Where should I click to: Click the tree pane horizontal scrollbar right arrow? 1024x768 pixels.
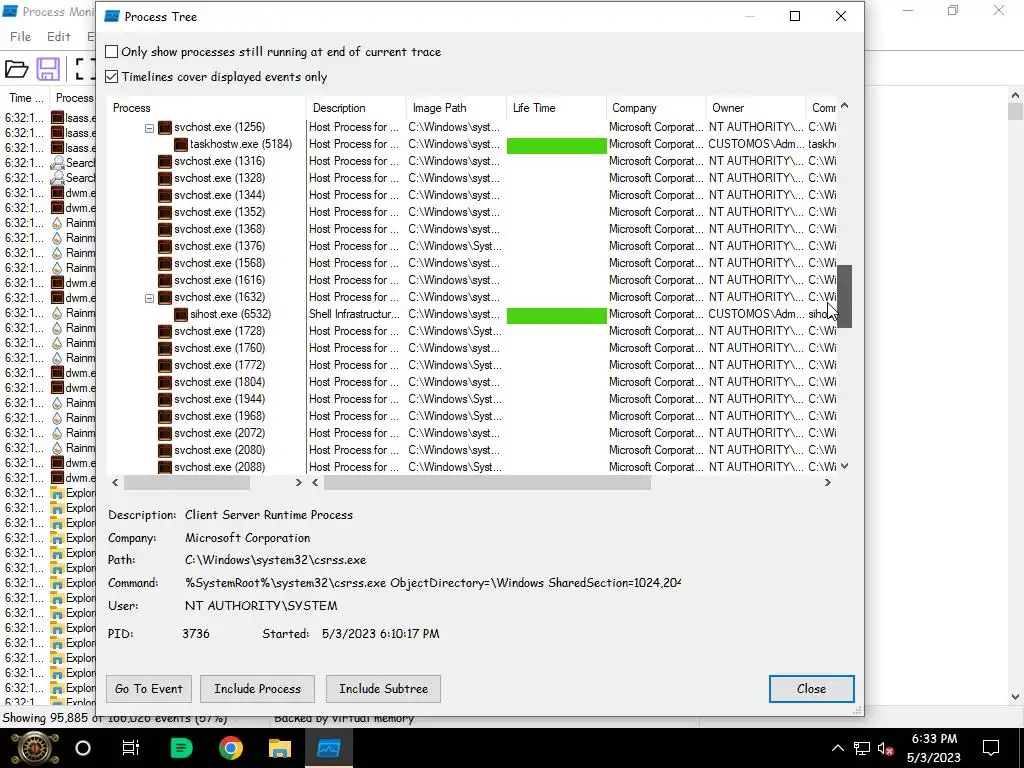pyautogui.click(x=298, y=483)
